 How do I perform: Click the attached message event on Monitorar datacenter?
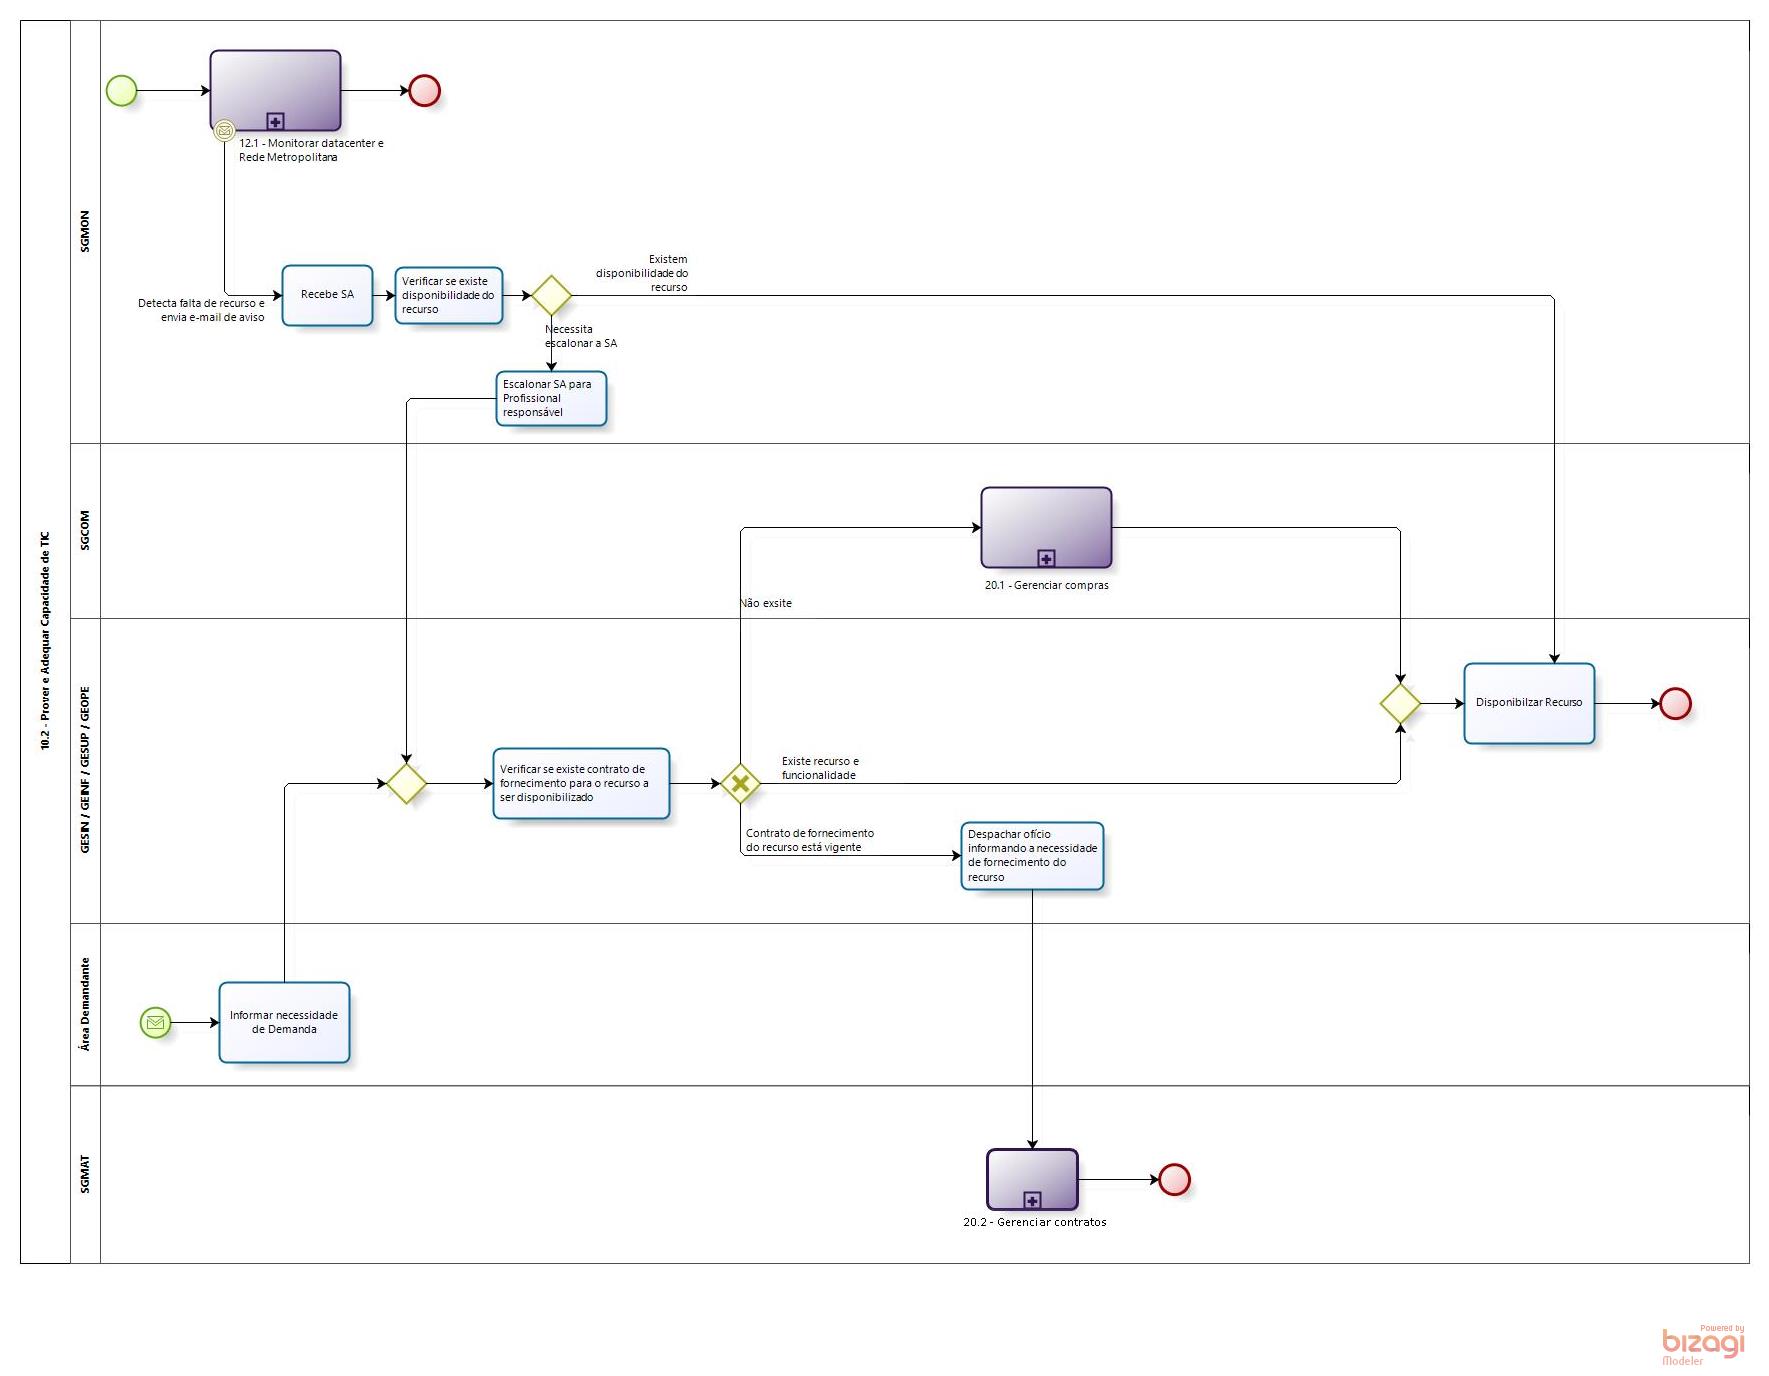(225, 131)
